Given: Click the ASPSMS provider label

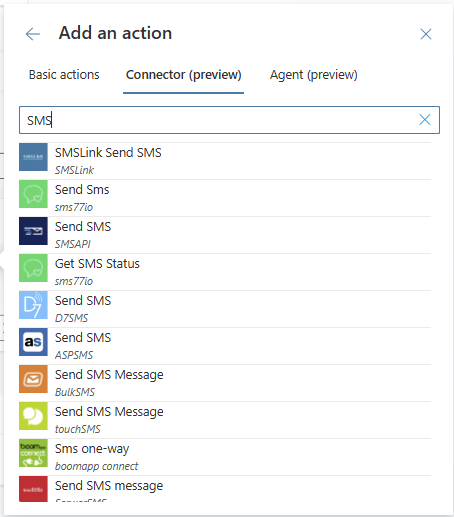Looking at the screenshot, I should (74, 355).
